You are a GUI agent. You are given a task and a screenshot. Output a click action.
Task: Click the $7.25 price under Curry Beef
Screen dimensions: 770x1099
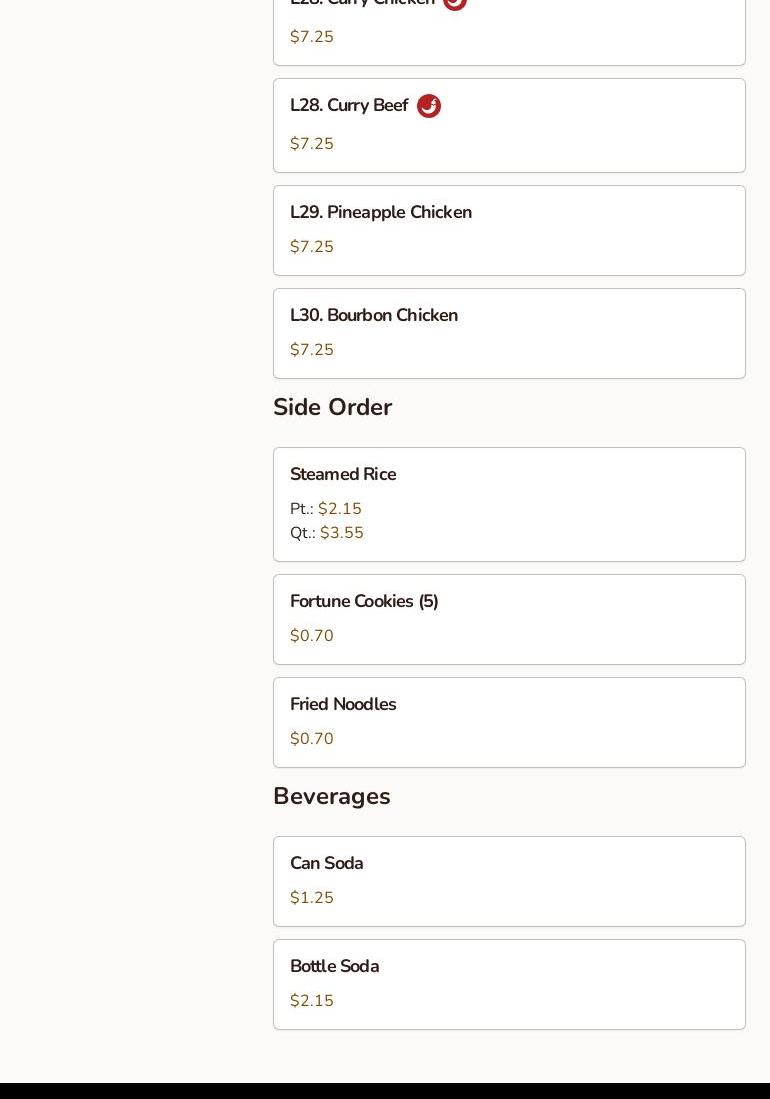312,144
